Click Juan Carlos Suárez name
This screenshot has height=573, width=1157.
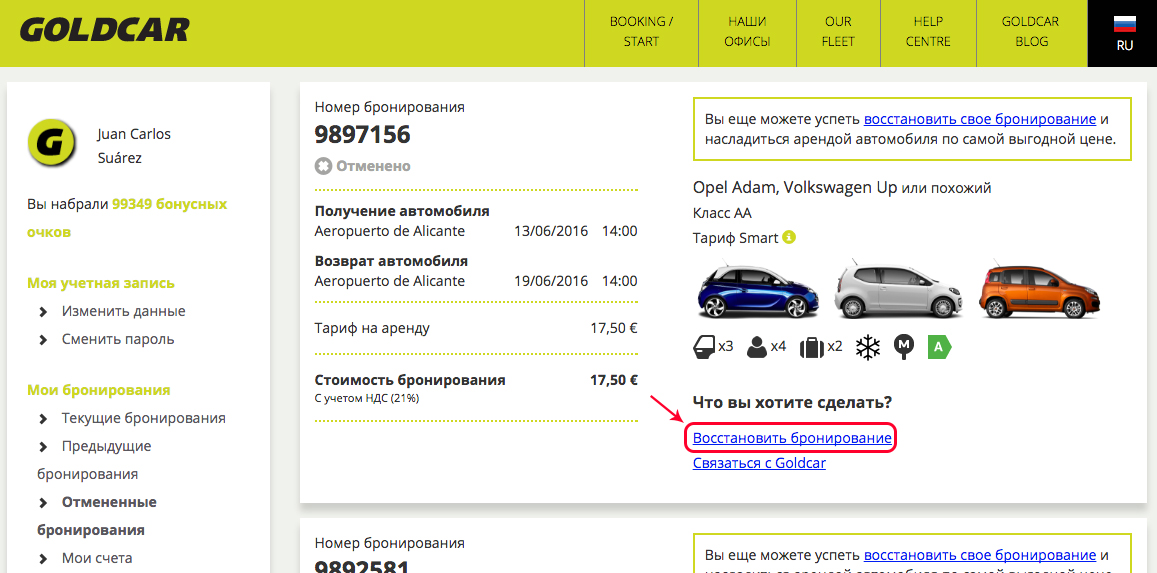coord(134,146)
